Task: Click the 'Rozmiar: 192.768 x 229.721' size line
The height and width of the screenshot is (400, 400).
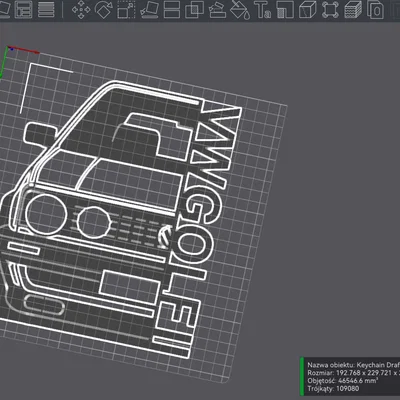Action: click(353, 373)
